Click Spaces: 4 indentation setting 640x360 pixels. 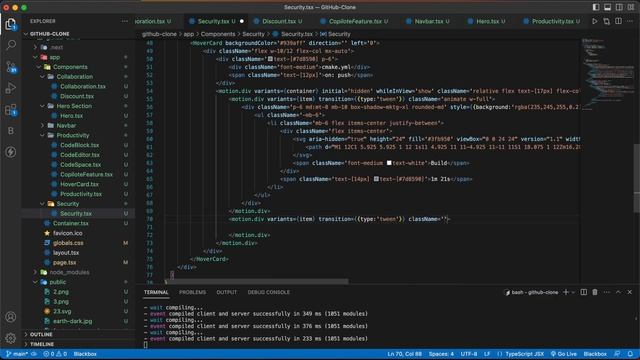[x=441, y=354]
